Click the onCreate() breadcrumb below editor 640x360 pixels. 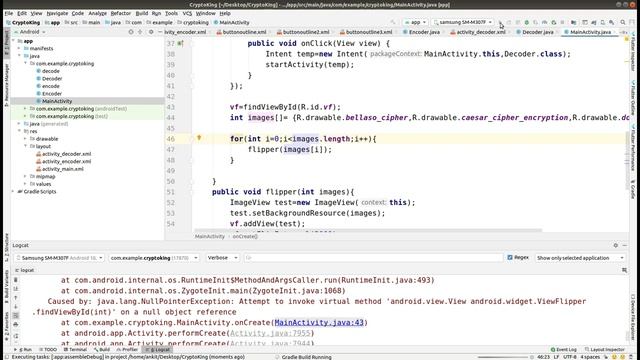[245, 236]
